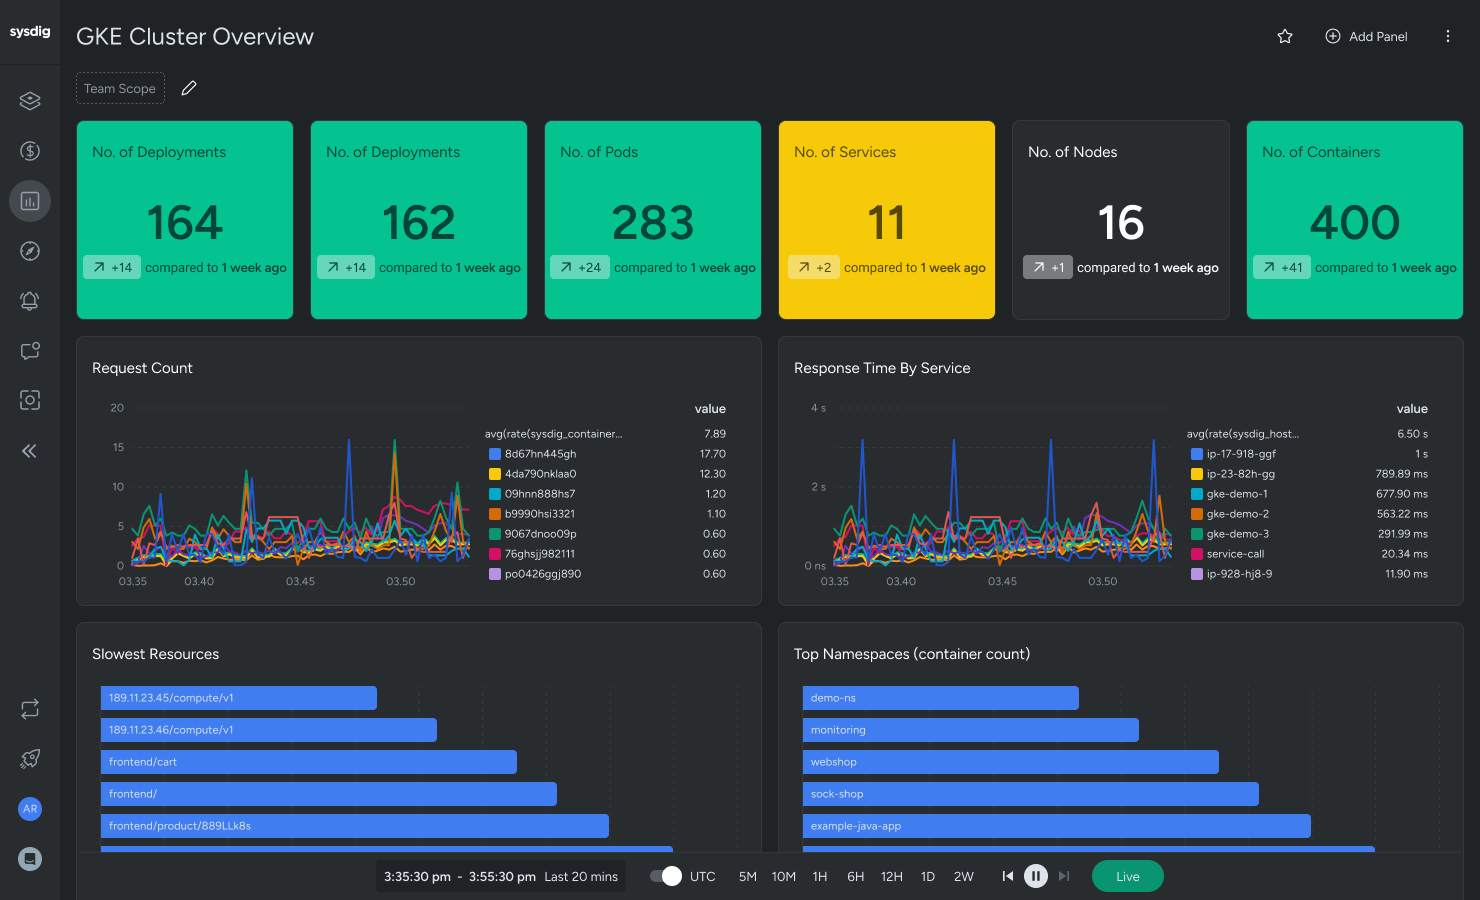The height and width of the screenshot is (900, 1480).
Task: Collapse the left sidebar with double chevron
Action: (x=29, y=451)
